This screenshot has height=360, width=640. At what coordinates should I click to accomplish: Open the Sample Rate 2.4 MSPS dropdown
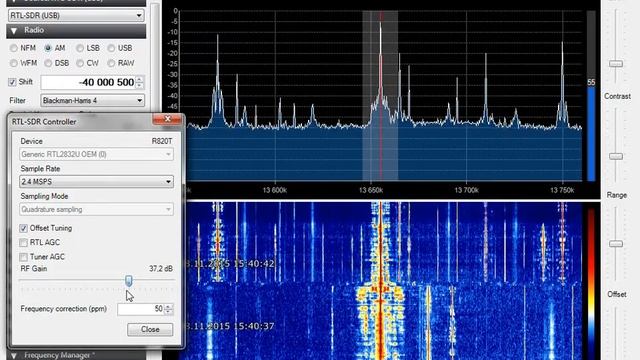pos(96,182)
